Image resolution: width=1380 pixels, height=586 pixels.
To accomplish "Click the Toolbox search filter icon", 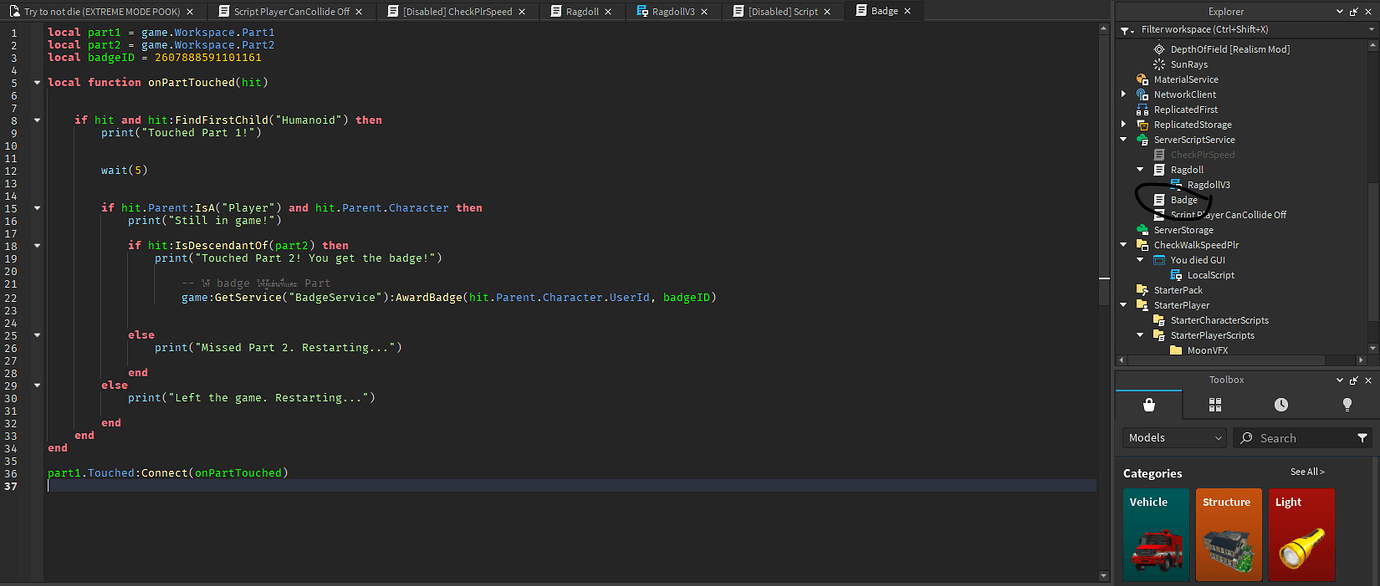I will 1363,437.
